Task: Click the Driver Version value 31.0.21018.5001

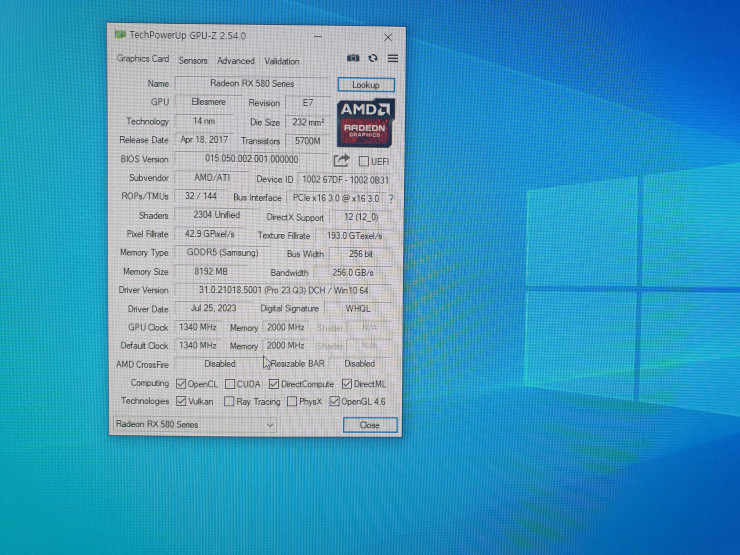Action: pos(283,290)
